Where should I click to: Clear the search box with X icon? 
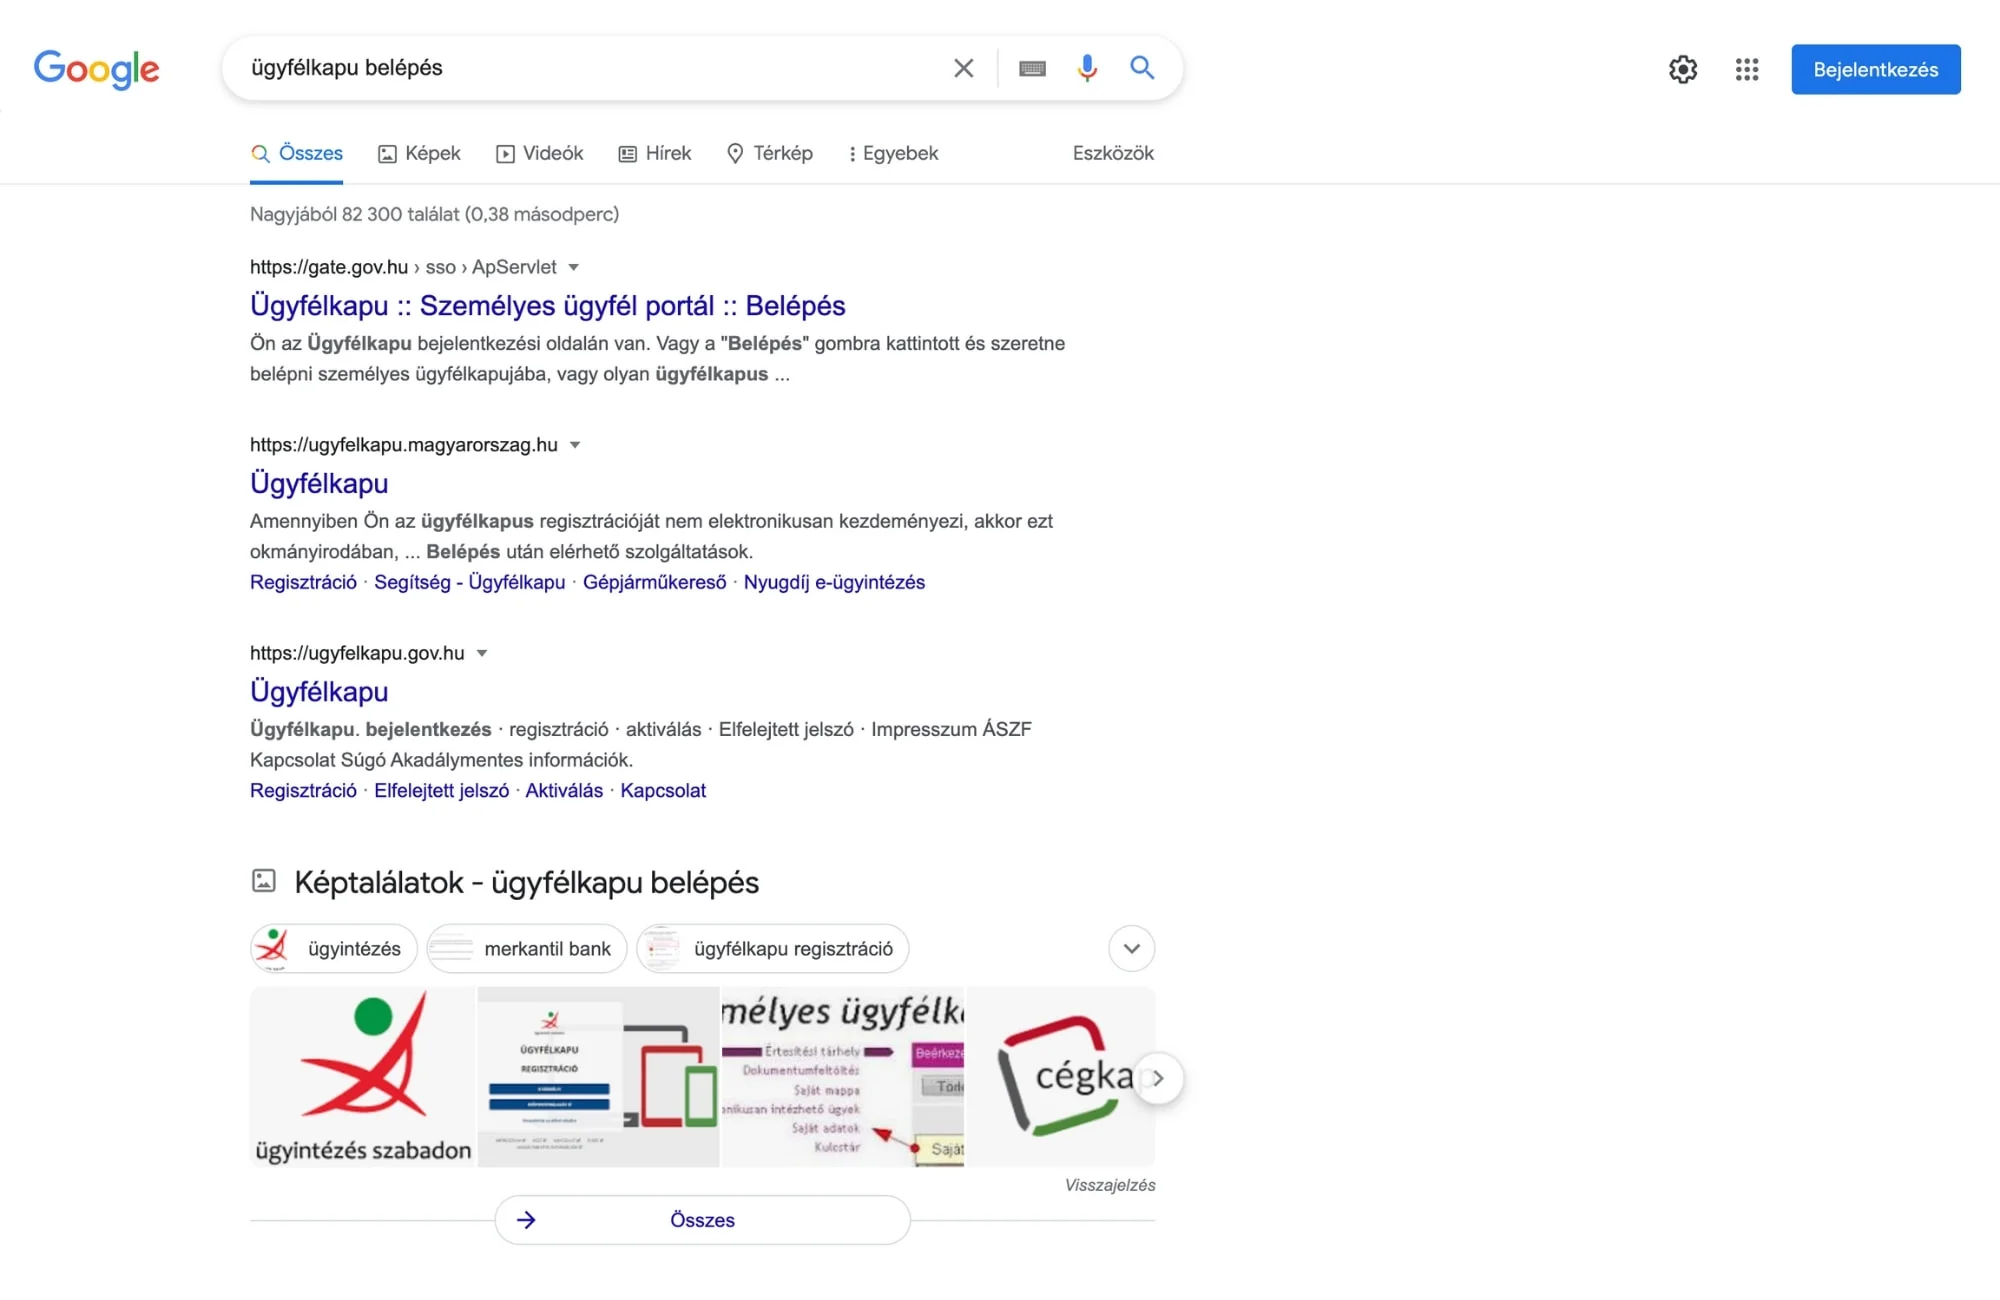point(963,68)
